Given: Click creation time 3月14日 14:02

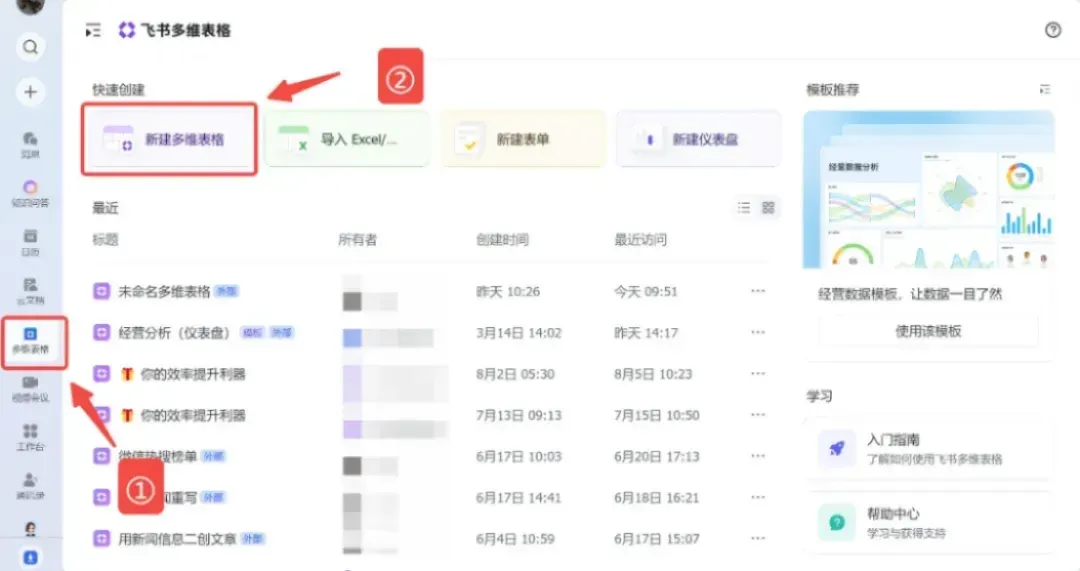Looking at the screenshot, I should [x=519, y=333].
